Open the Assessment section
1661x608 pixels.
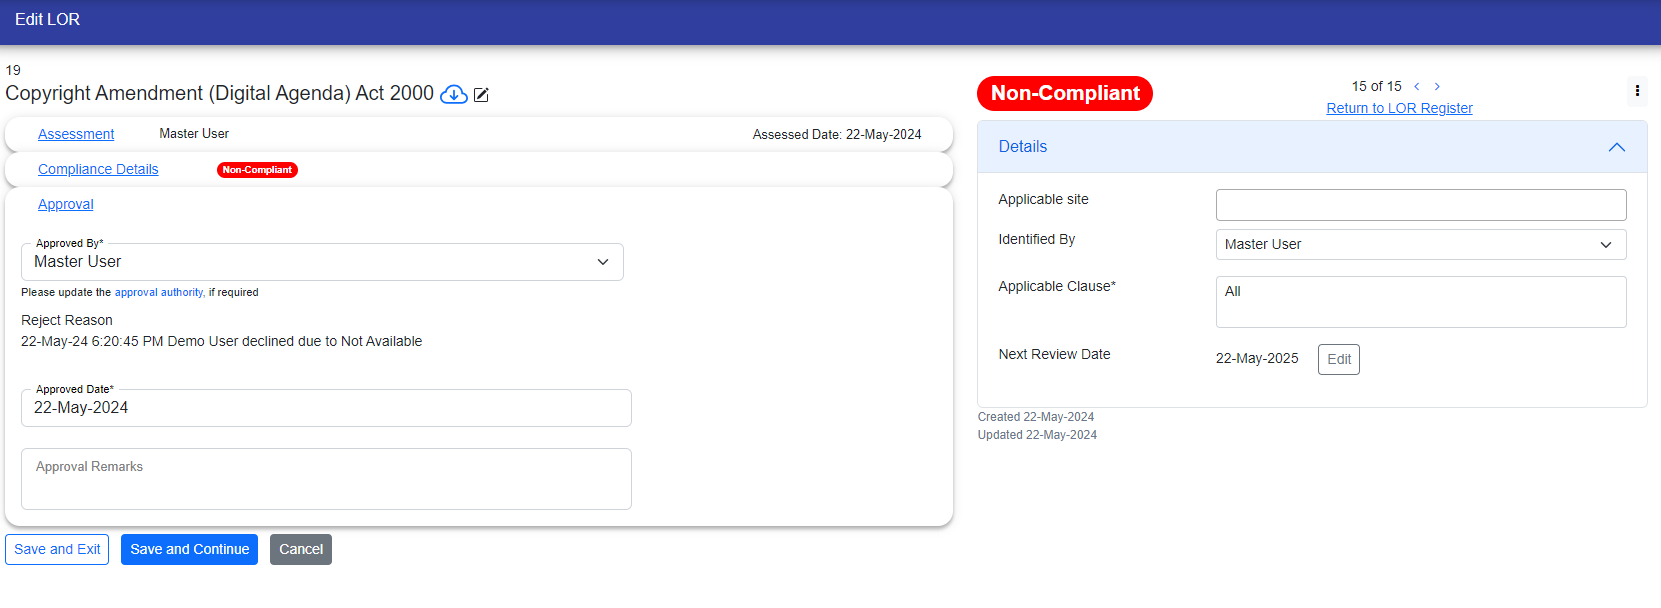[76, 134]
